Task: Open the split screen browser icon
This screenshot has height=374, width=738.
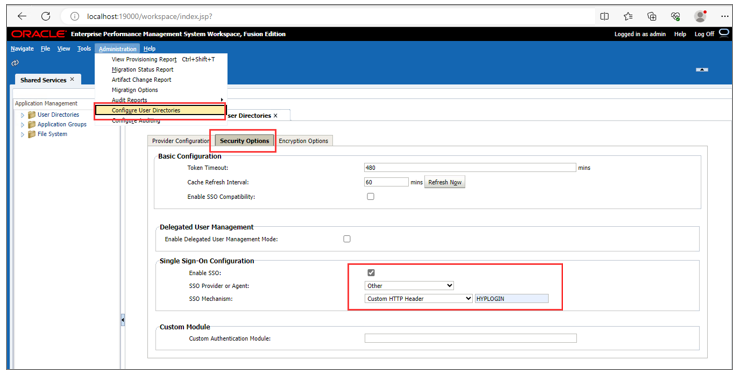Action: coord(604,16)
